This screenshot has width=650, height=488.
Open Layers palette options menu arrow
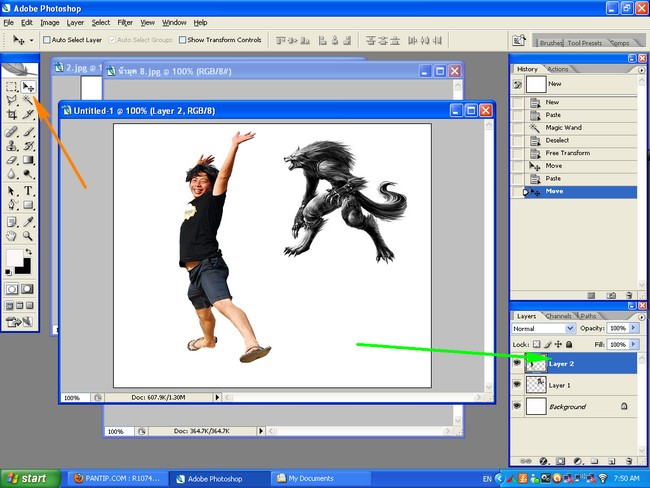642,317
